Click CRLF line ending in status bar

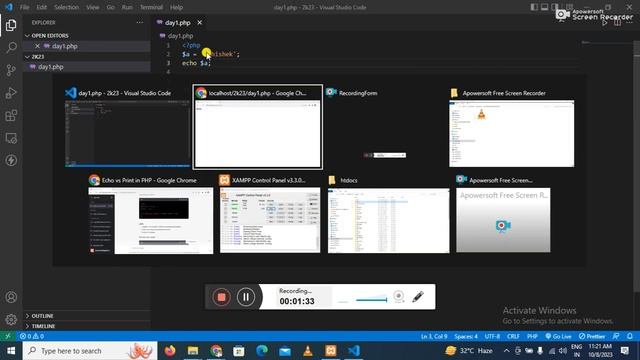pos(513,336)
